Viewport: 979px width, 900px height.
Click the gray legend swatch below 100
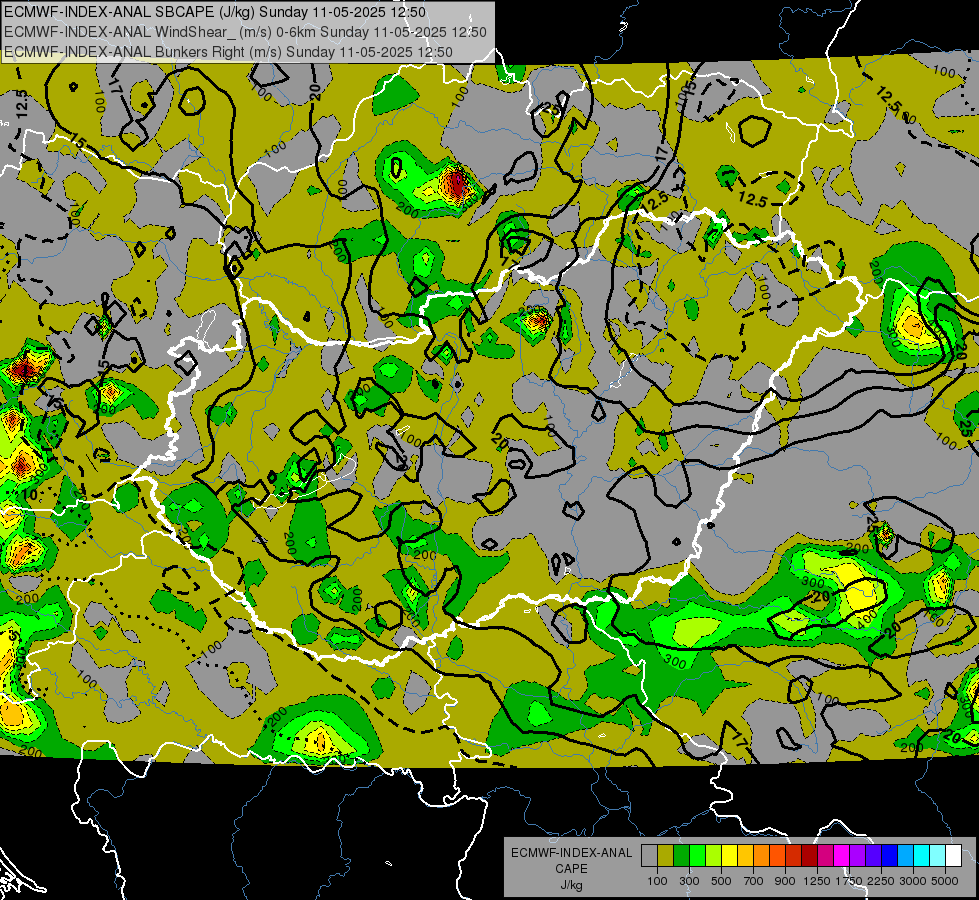tap(649, 856)
